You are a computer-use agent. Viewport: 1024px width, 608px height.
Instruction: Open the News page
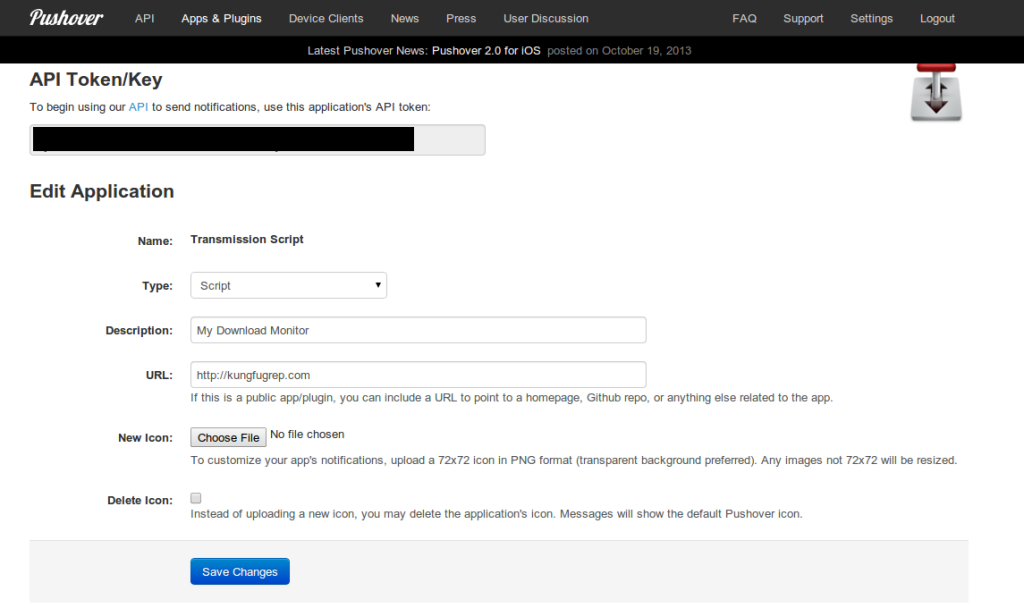405,18
